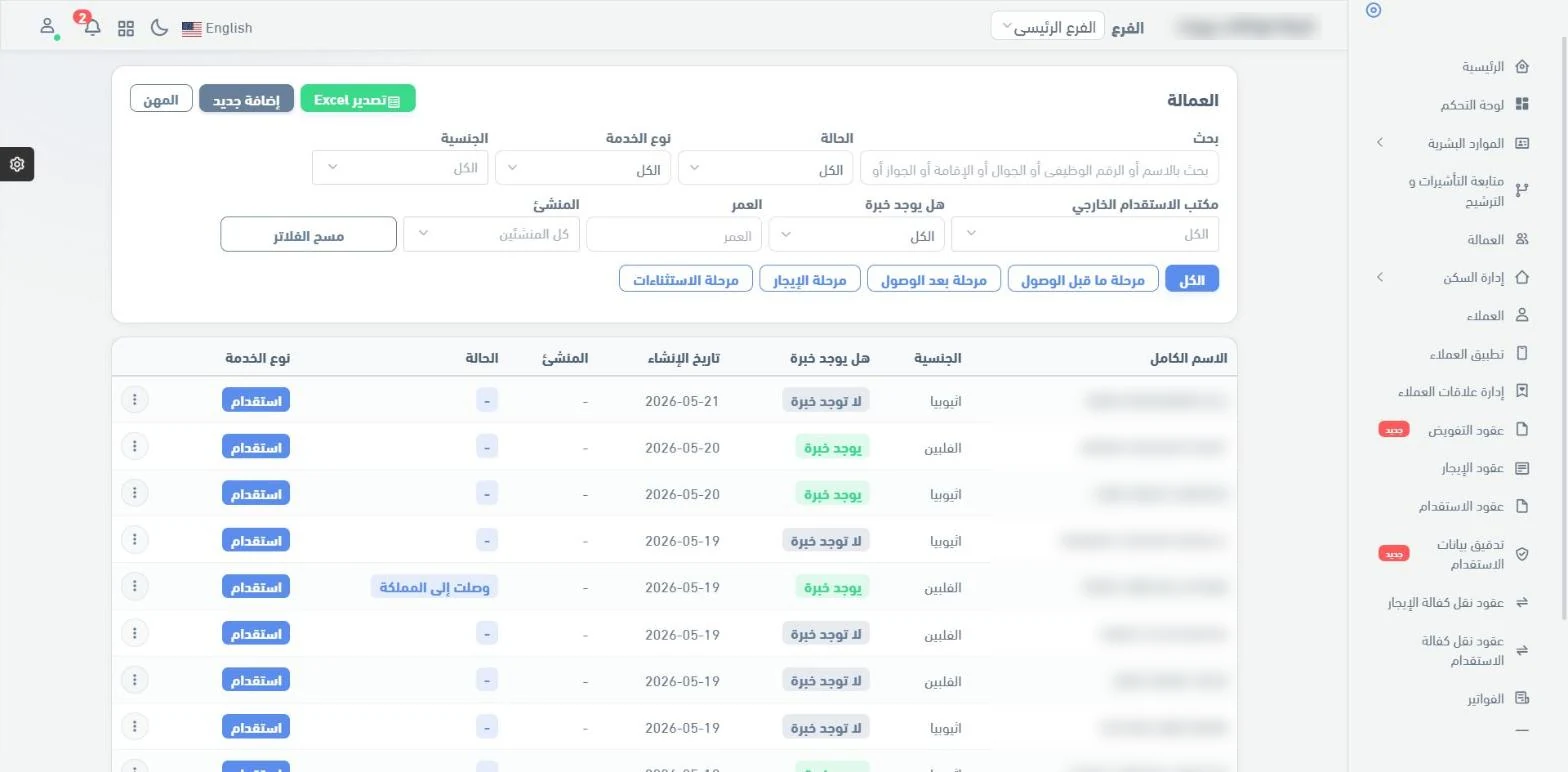Open عقود التفويض in sidebar
The height and width of the screenshot is (772, 1568).
tap(1466, 430)
